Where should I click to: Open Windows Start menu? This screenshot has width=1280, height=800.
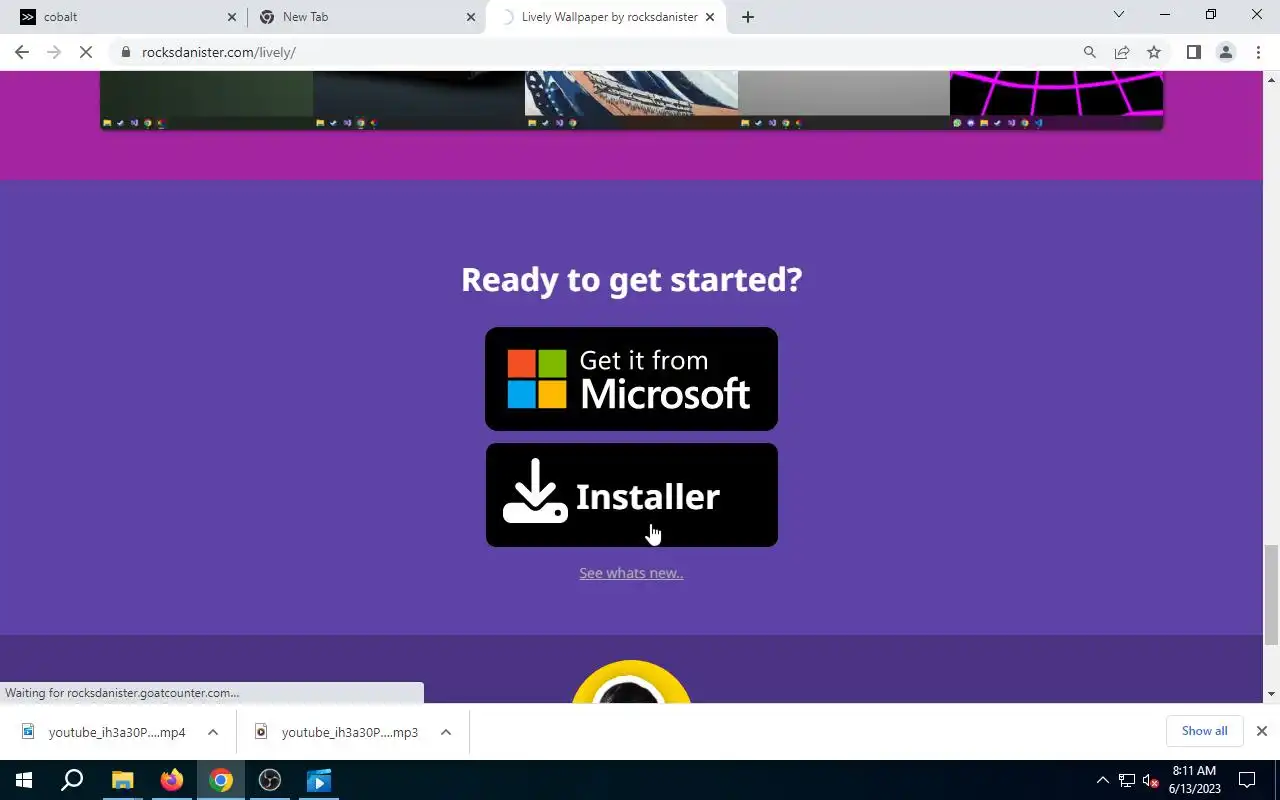24,780
